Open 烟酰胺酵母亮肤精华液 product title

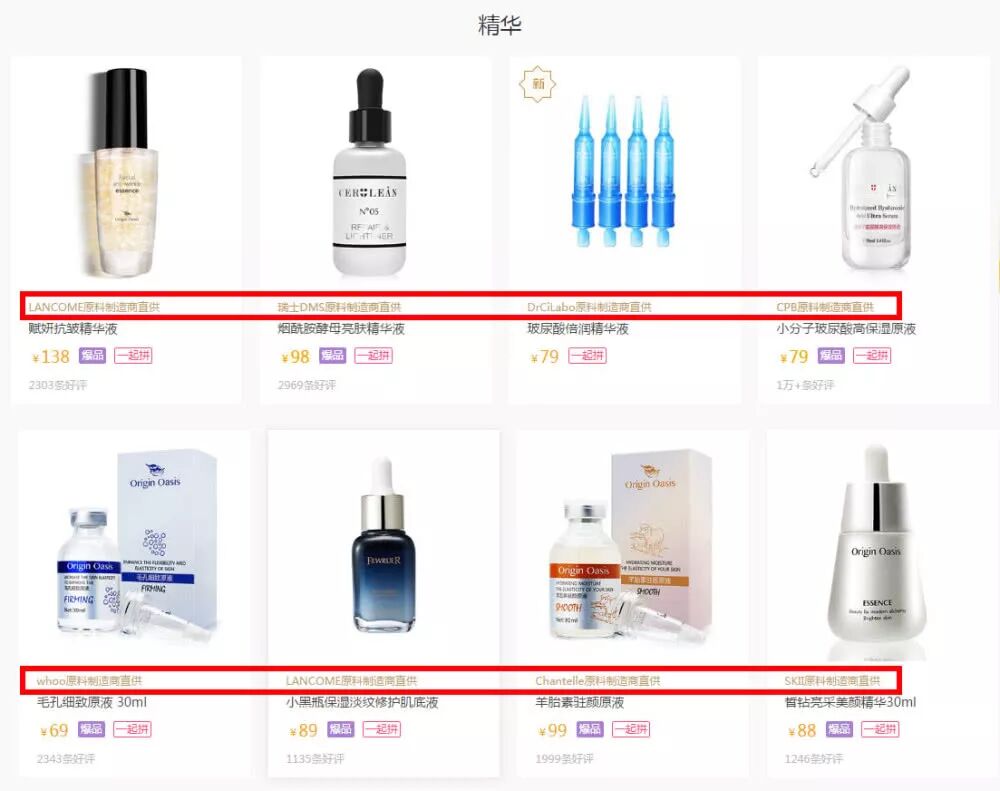coord(341,329)
